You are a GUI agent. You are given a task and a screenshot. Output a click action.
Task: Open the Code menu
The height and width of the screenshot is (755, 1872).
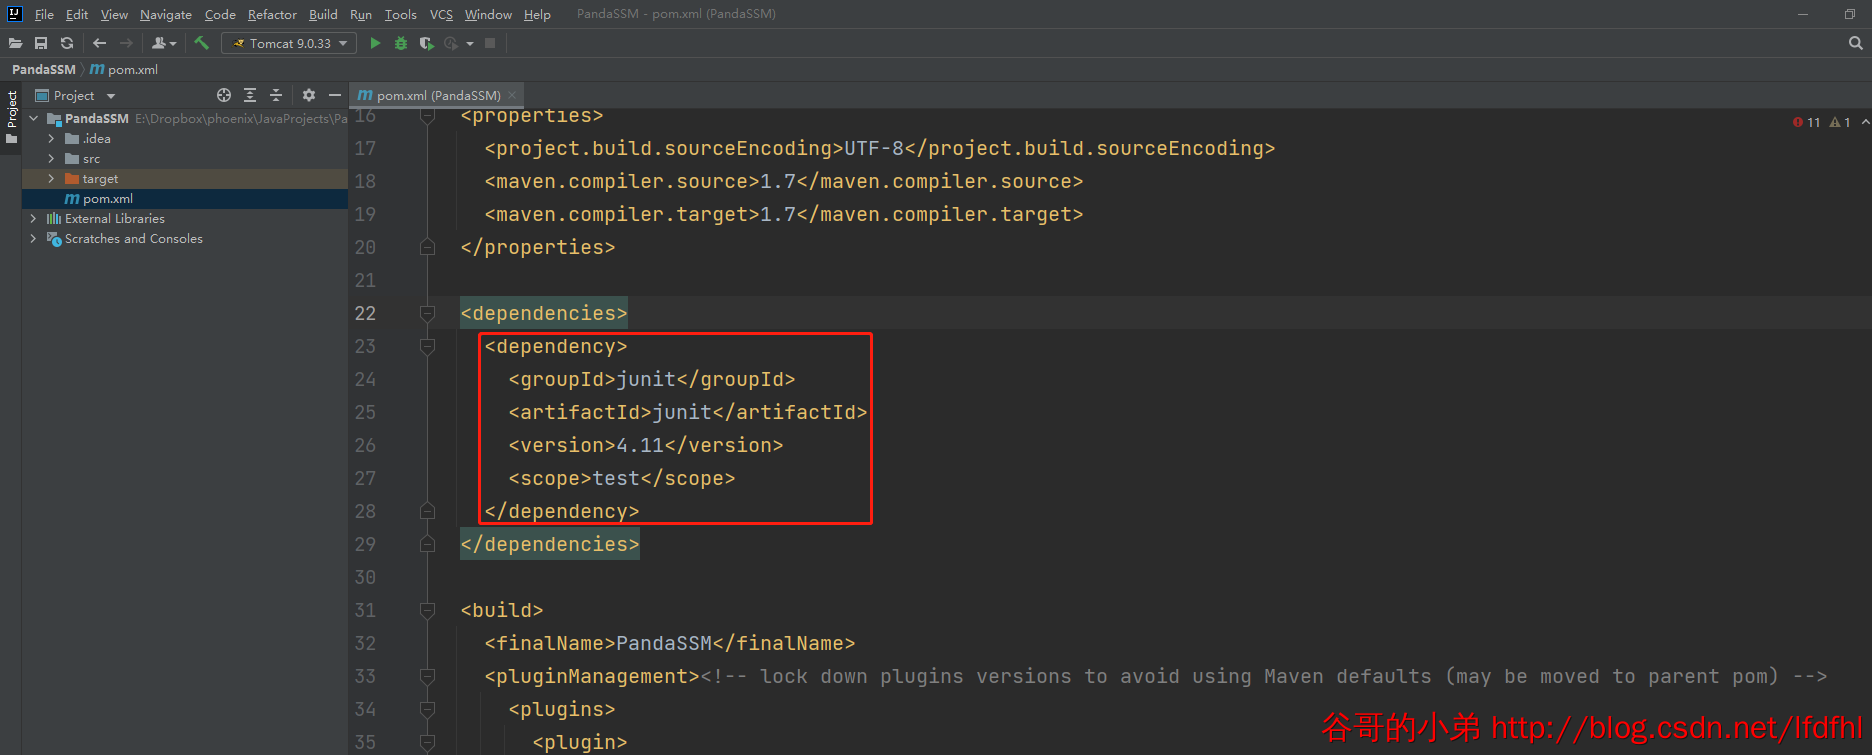pyautogui.click(x=220, y=14)
